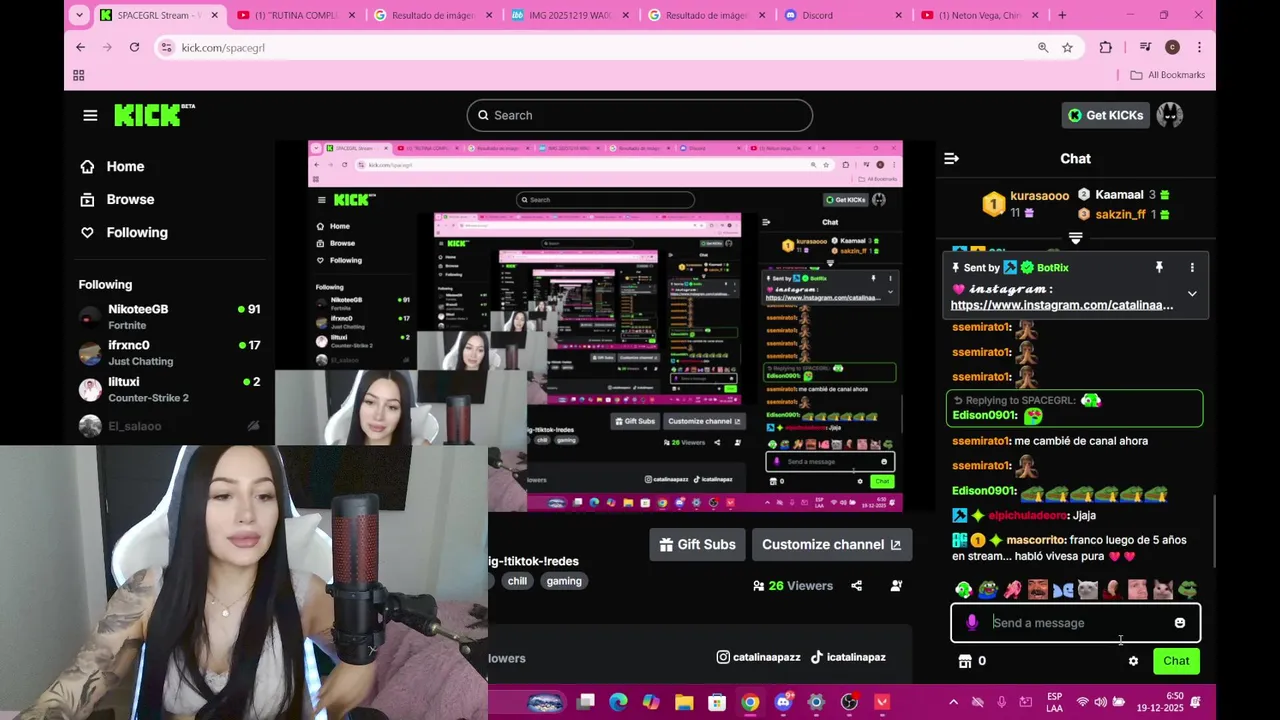Open the user avatar menu
Screen dimensions: 1280x720
1170,115
